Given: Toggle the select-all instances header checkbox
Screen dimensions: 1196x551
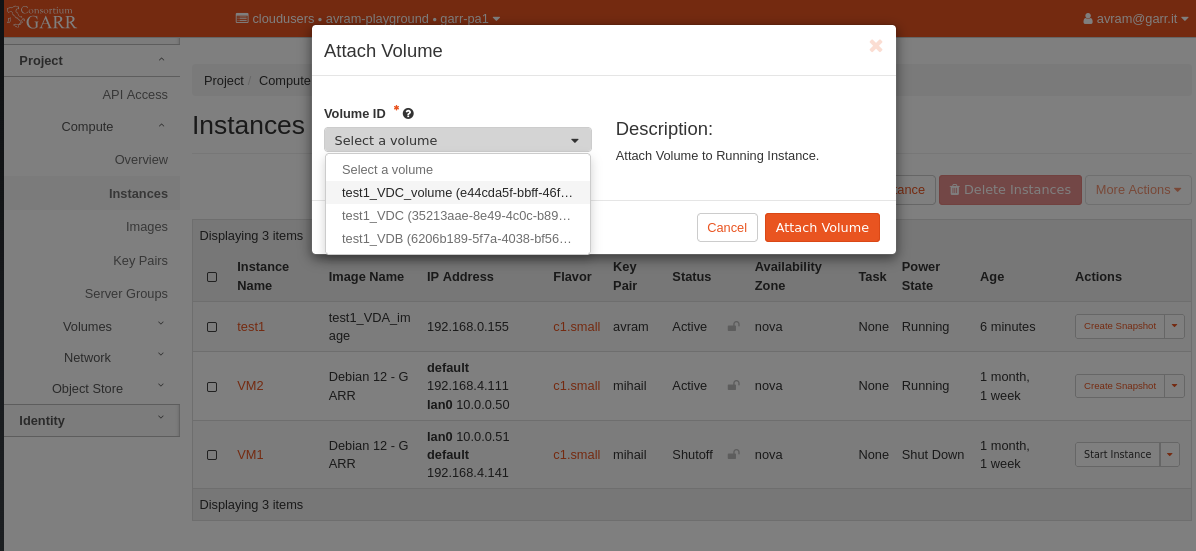Looking at the screenshot, I should (212, 277).
